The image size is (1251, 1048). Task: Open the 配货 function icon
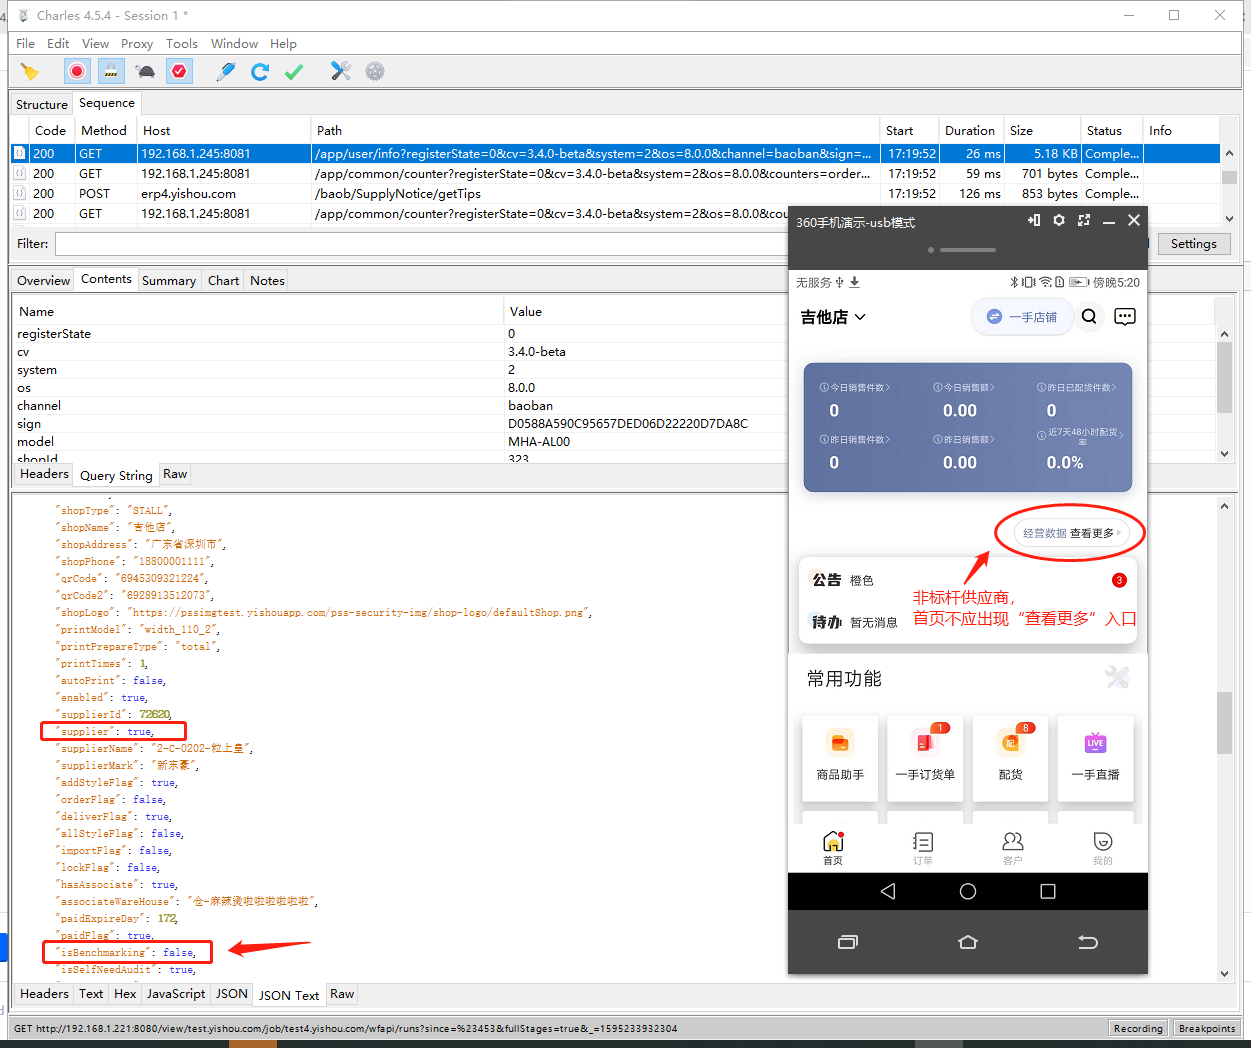coord(1010,757)
